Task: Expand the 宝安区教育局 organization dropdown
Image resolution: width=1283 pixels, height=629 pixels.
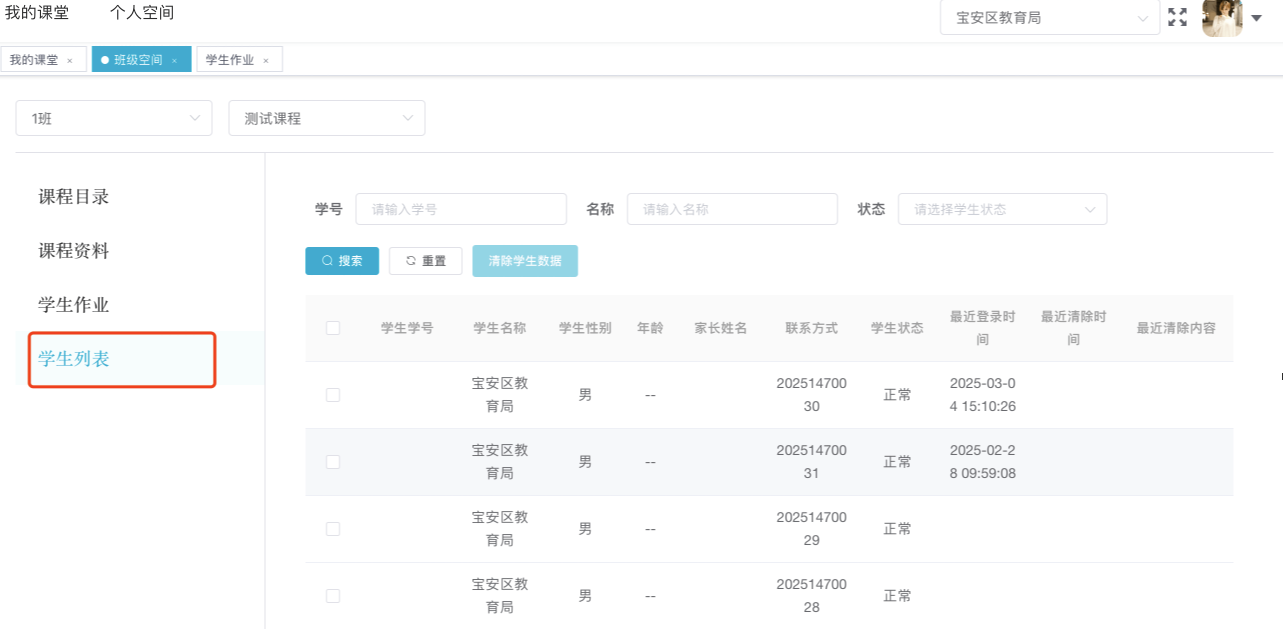Action: (x=1049, y=18)
